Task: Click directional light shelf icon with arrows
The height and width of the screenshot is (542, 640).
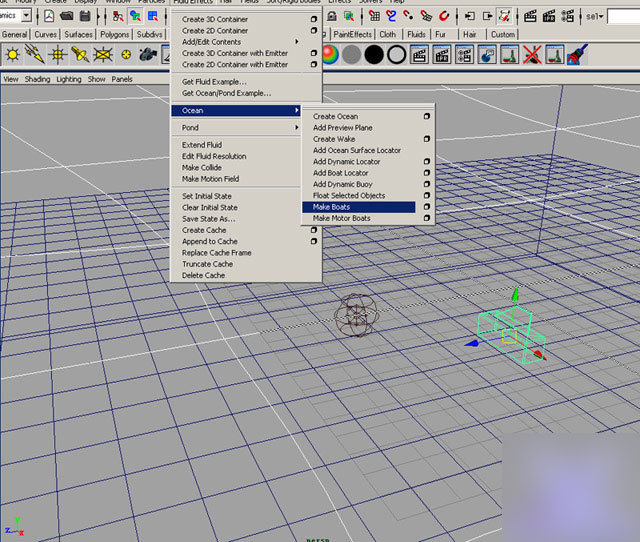Action: click(34, 54)
